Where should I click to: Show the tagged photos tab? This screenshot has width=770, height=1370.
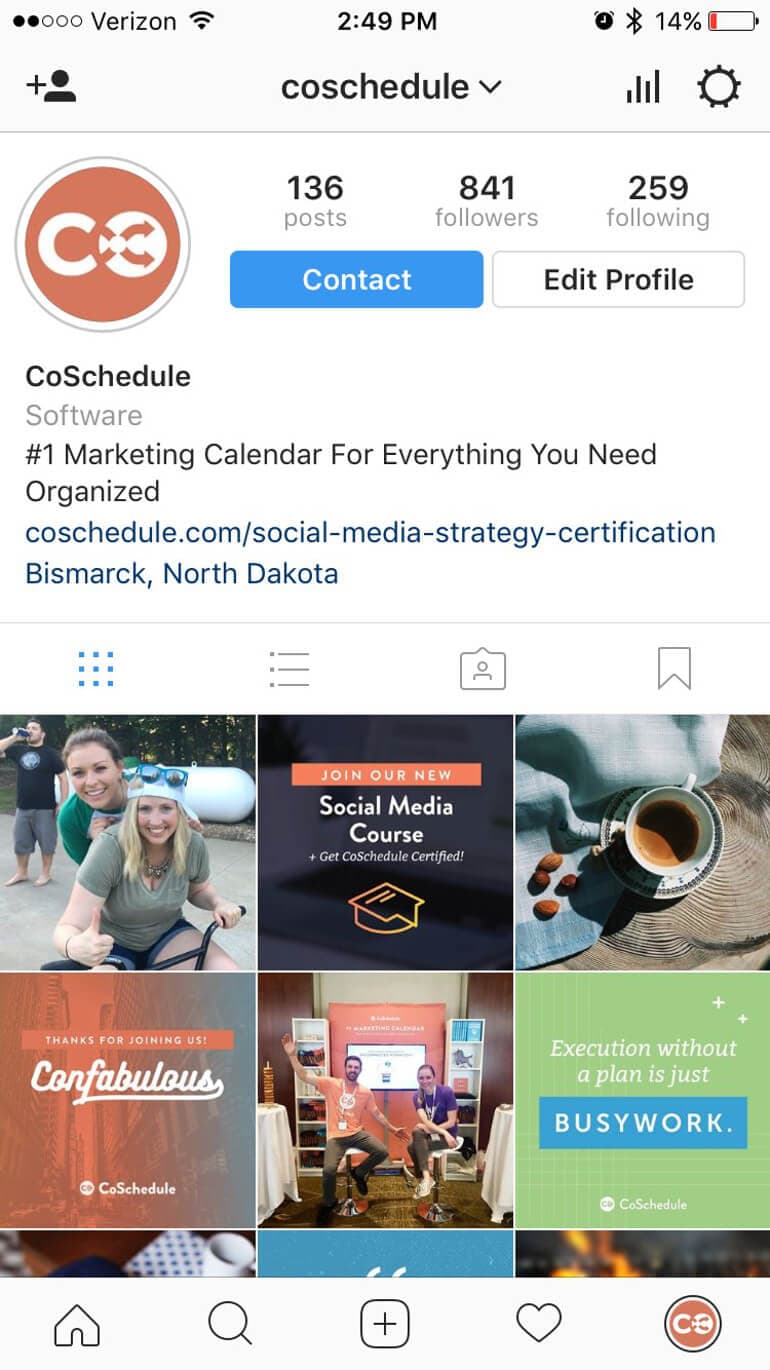482,669
